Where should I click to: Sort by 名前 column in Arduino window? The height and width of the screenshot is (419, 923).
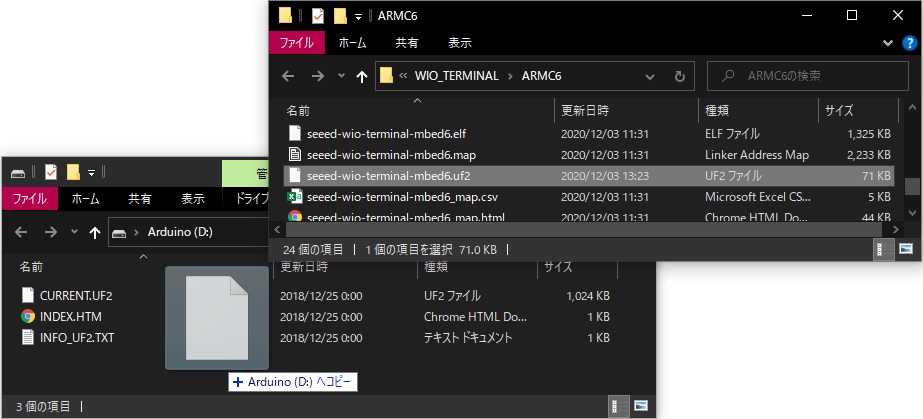tap(31, 267)
